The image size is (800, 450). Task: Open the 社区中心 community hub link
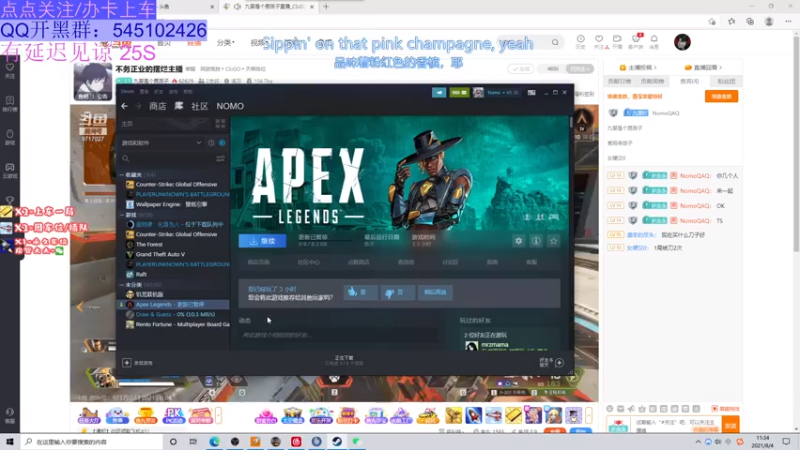(308, 262)
